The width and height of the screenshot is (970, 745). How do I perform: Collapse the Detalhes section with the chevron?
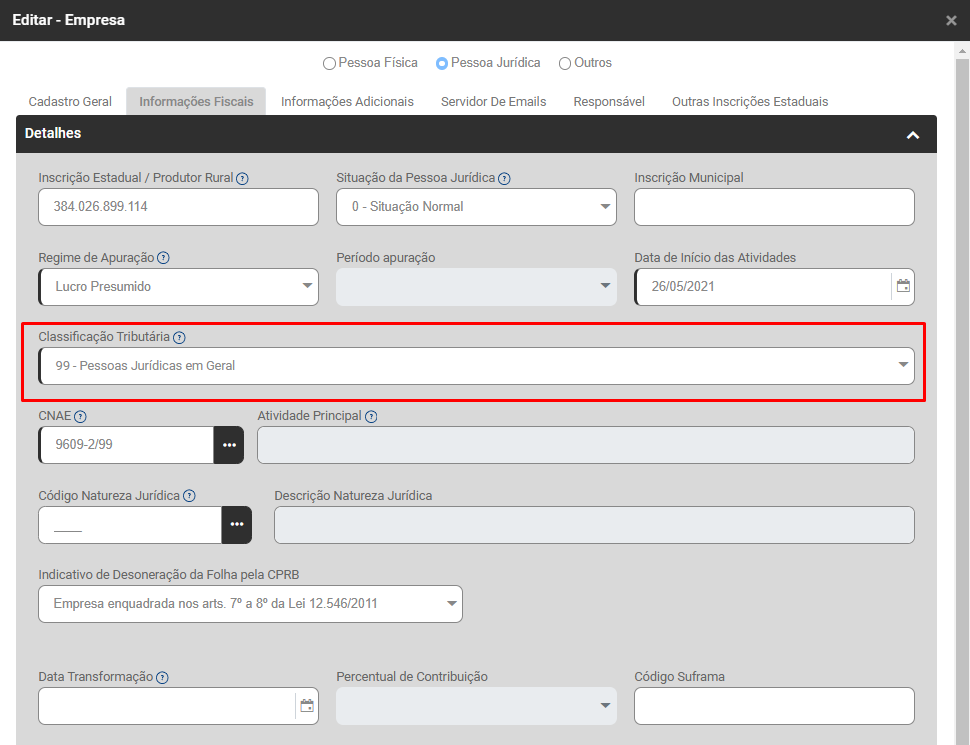pos(912,134)
